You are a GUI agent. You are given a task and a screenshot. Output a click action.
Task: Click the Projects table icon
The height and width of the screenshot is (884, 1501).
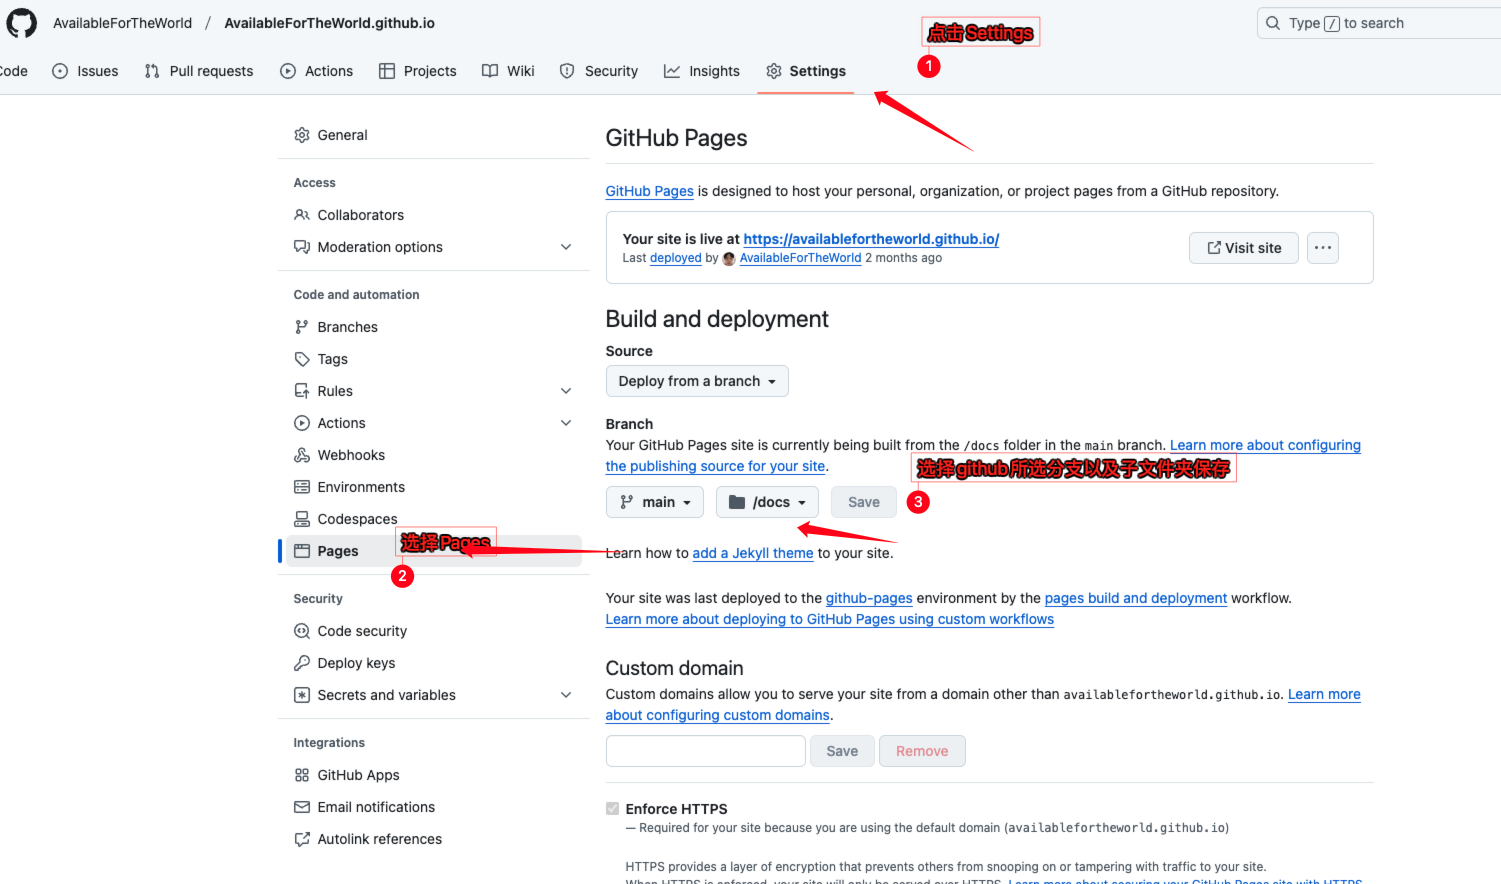pos(387,71)
